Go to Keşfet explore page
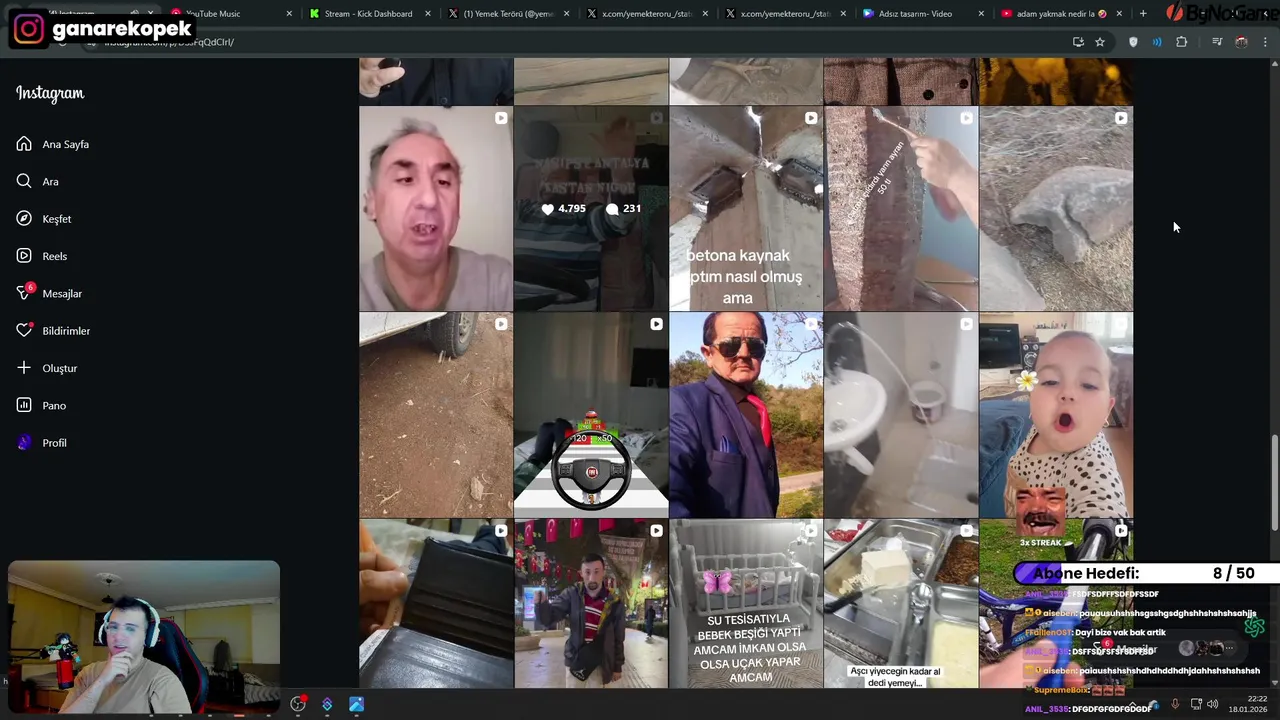 click(x=44, y=219)
